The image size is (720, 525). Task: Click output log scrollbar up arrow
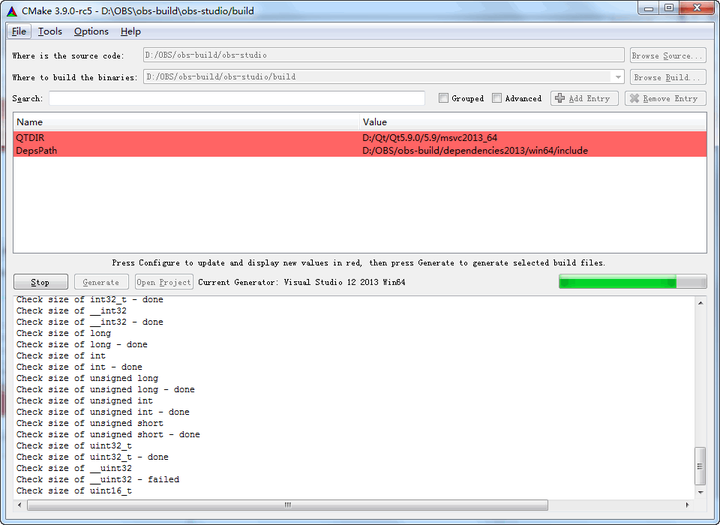point(700,303)
